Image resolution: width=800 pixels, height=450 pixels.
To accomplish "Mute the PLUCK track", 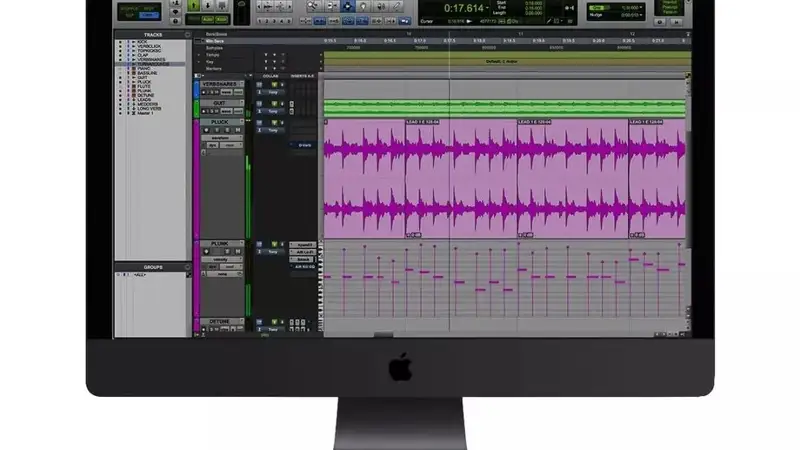I will (236, 132).
